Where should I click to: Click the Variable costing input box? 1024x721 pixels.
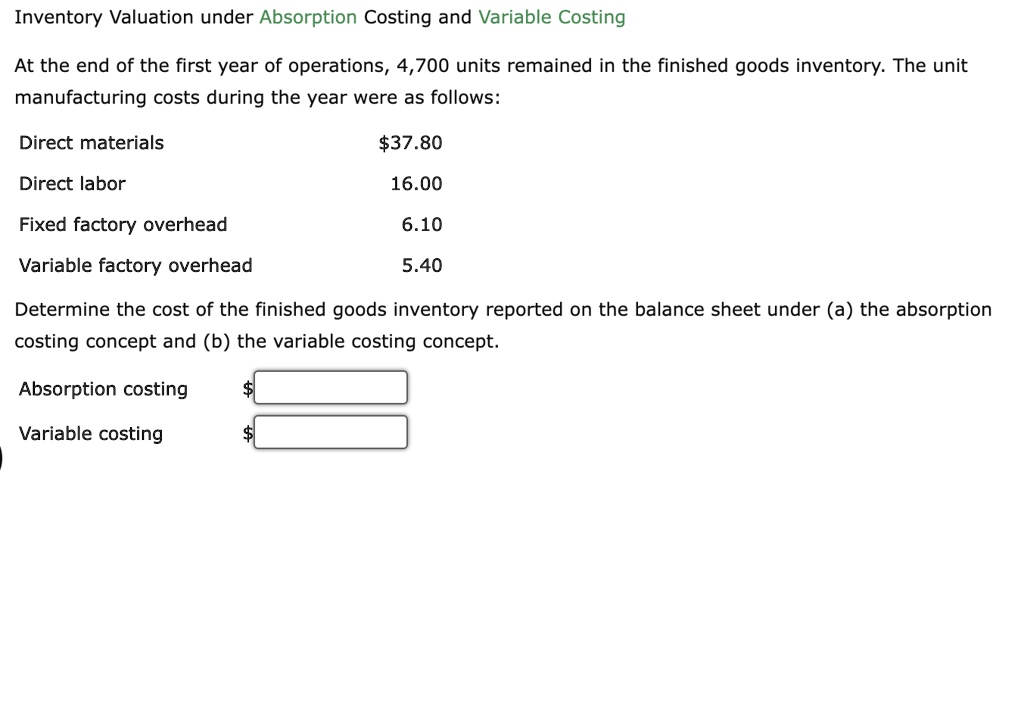330,432
